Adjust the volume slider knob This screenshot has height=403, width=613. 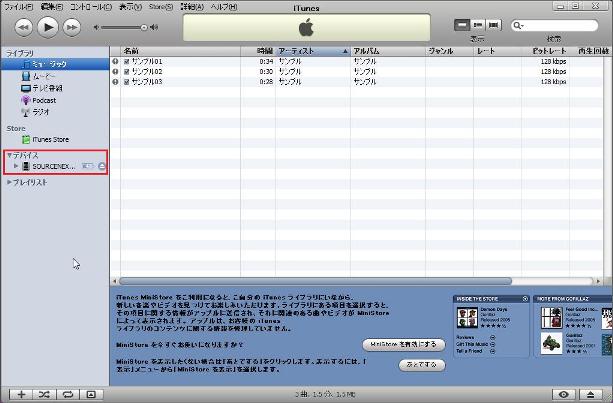[x=143, y=27]
